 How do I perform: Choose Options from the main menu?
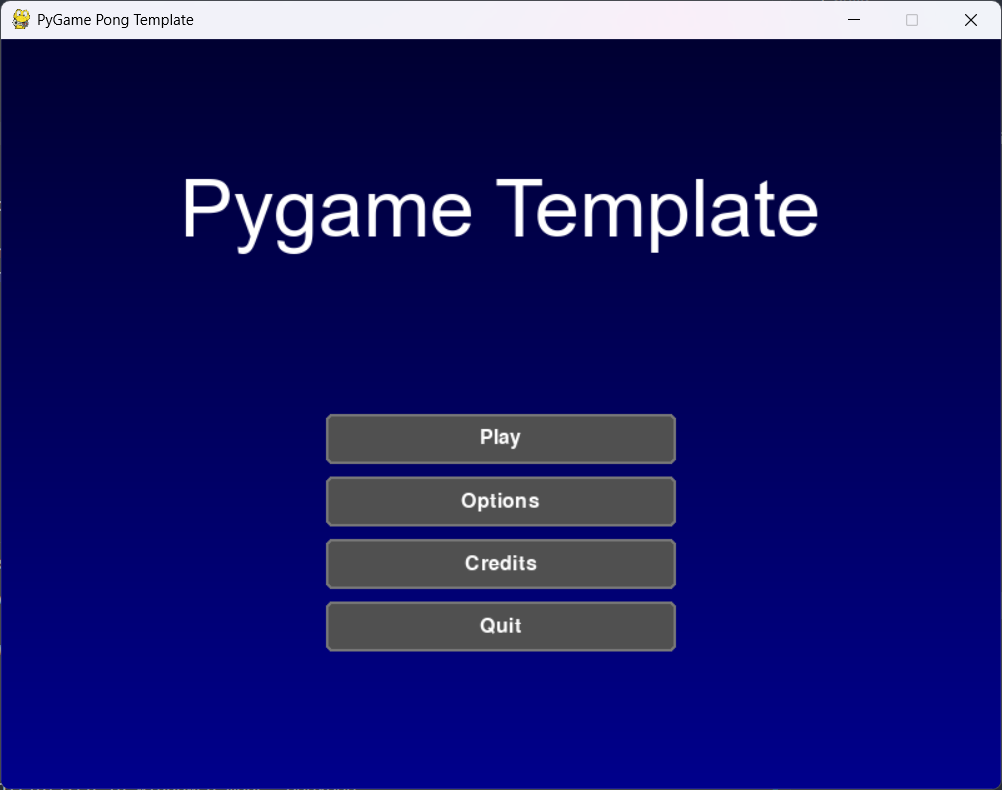tap(500, 501)
